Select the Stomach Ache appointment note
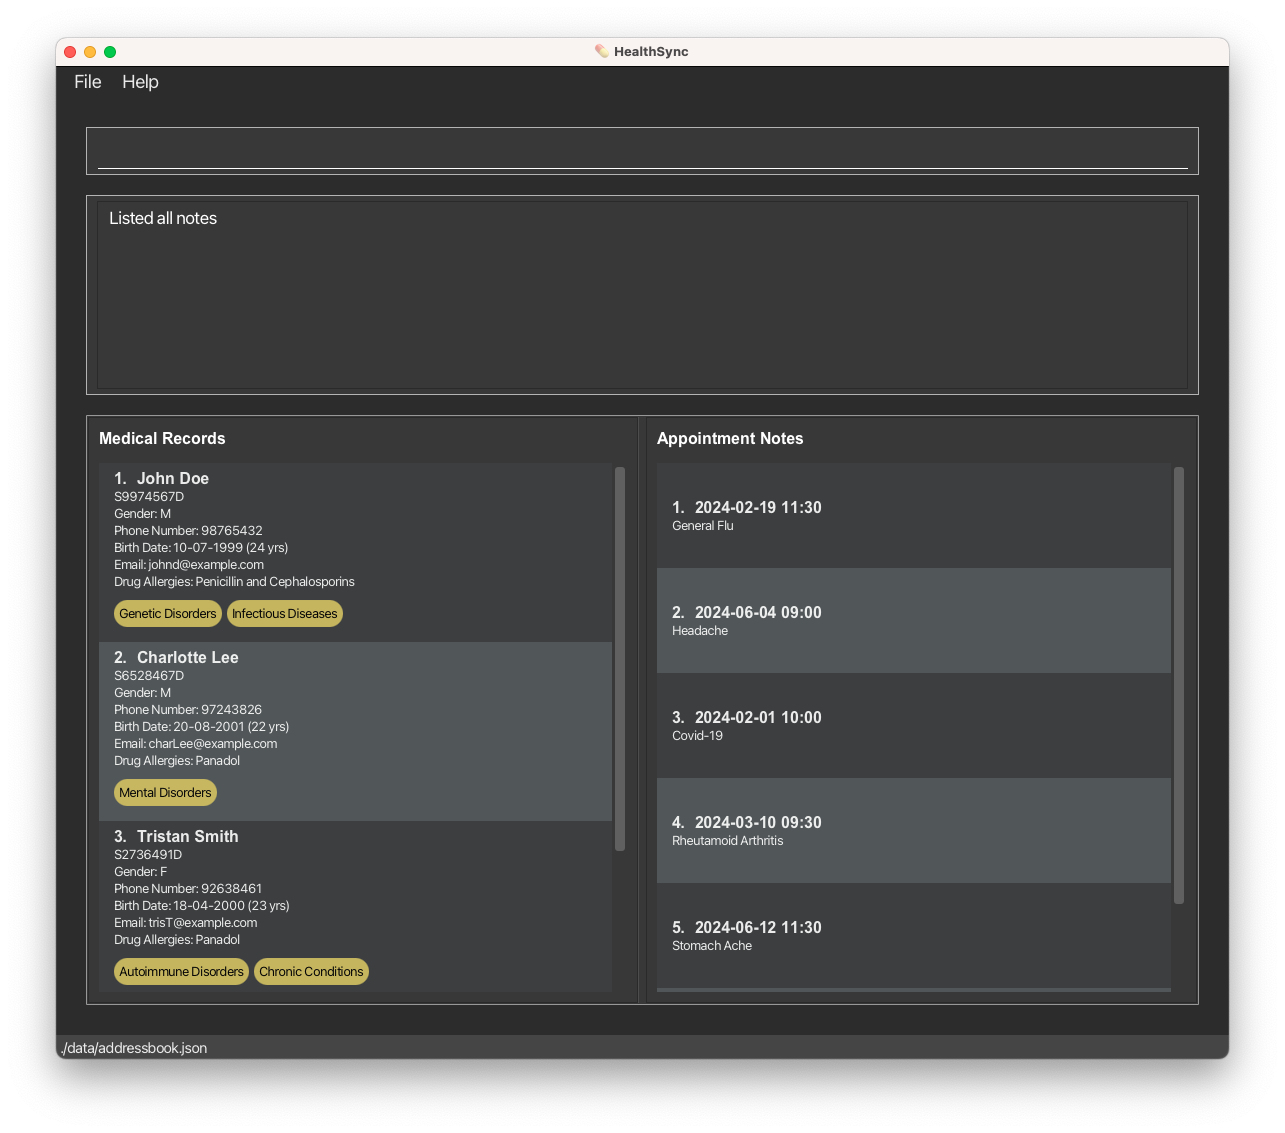Screen dimensions: 1285x1133 pos(914,936)
